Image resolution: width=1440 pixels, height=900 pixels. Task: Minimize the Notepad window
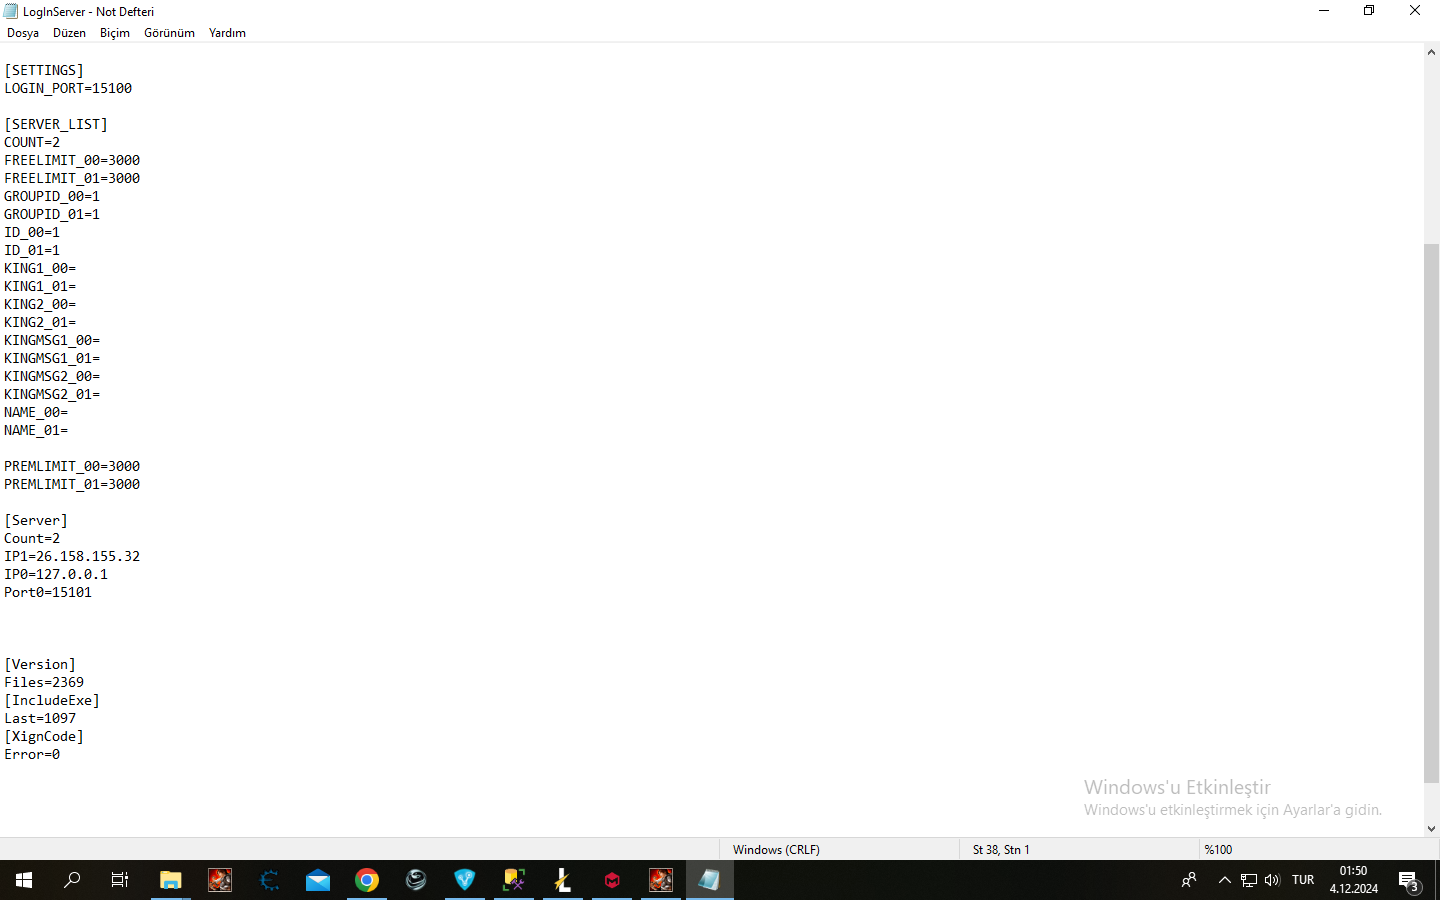[1324, 11]
